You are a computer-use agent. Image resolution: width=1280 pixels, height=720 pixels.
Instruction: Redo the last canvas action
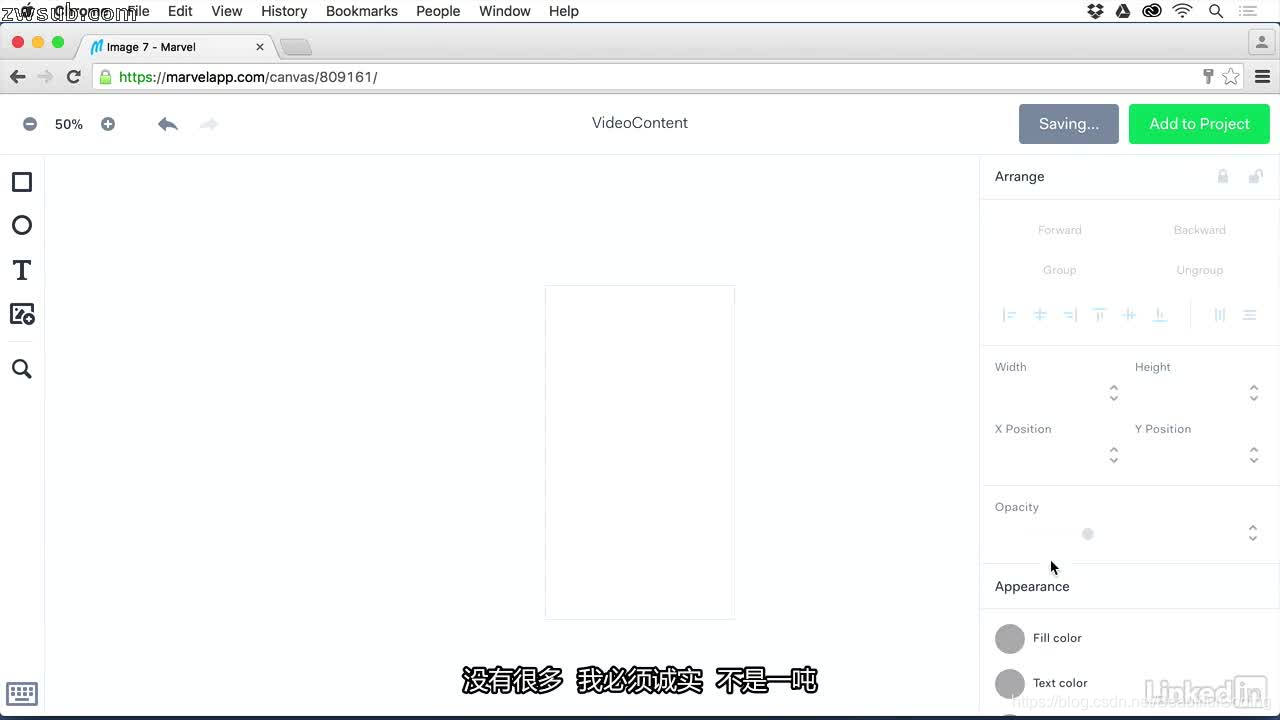pos(209,124)
